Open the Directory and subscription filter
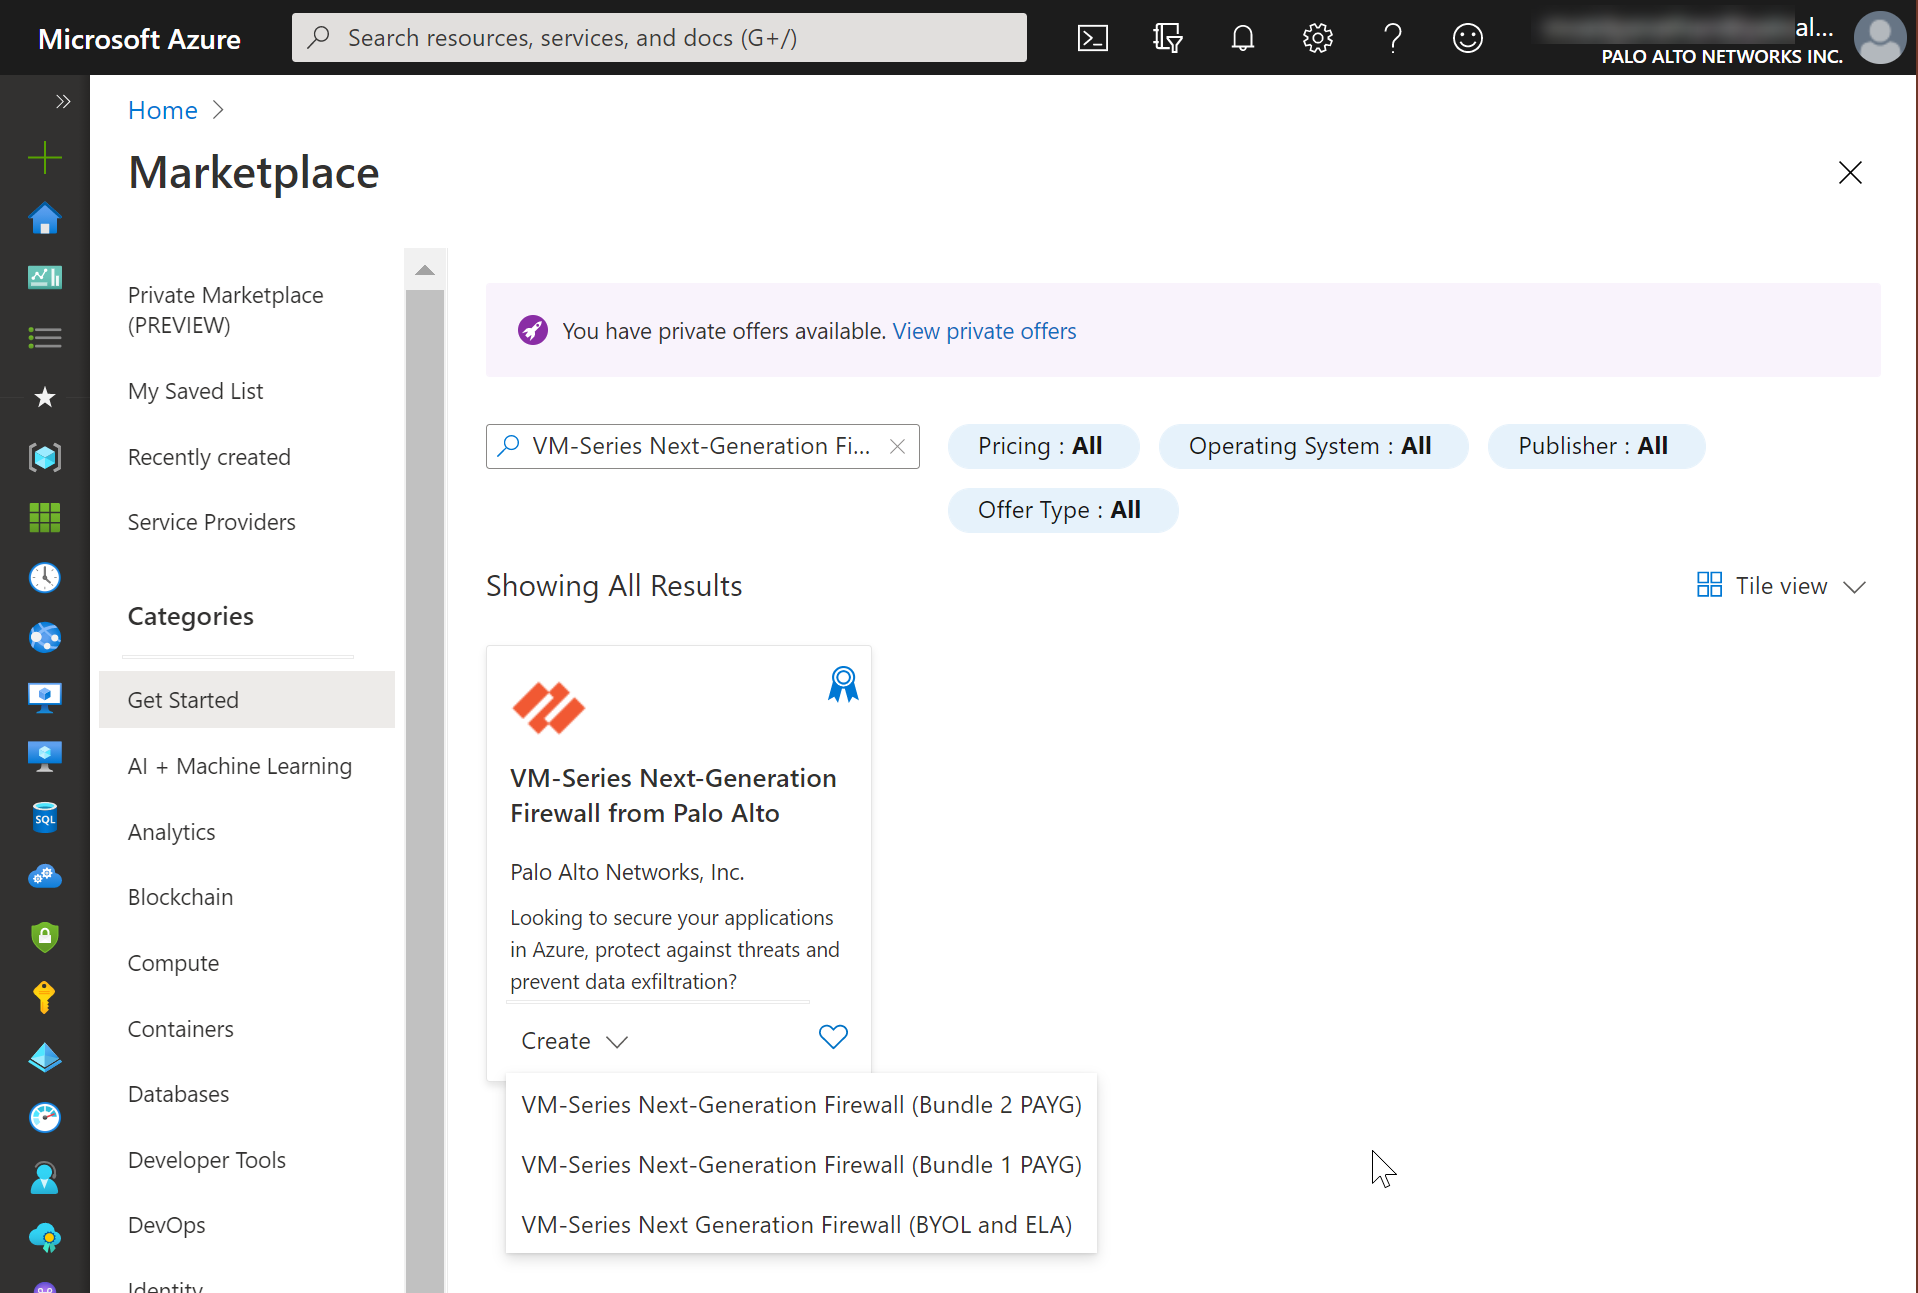The height and width of the screenshot is (1293, 1918). click(x=1167, y=38)
